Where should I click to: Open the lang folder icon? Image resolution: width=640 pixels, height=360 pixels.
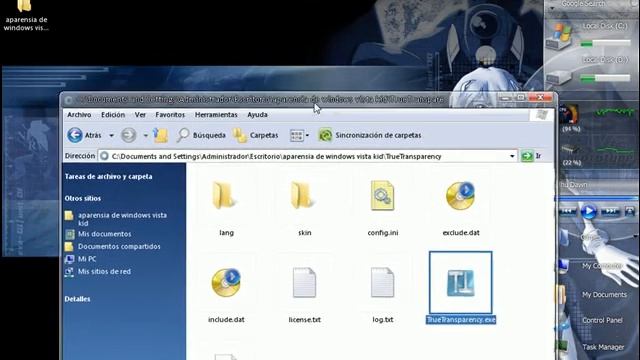pos(224,196)
